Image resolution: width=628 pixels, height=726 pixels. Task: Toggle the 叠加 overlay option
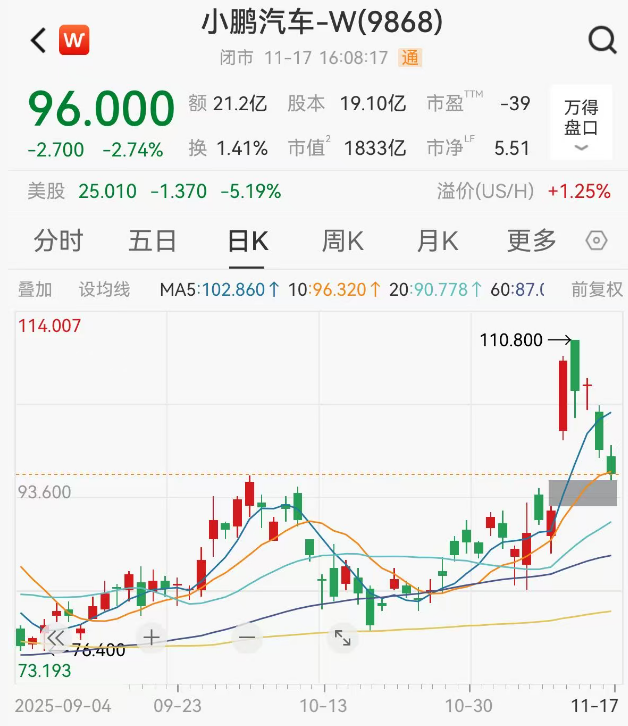coord(35,290)
